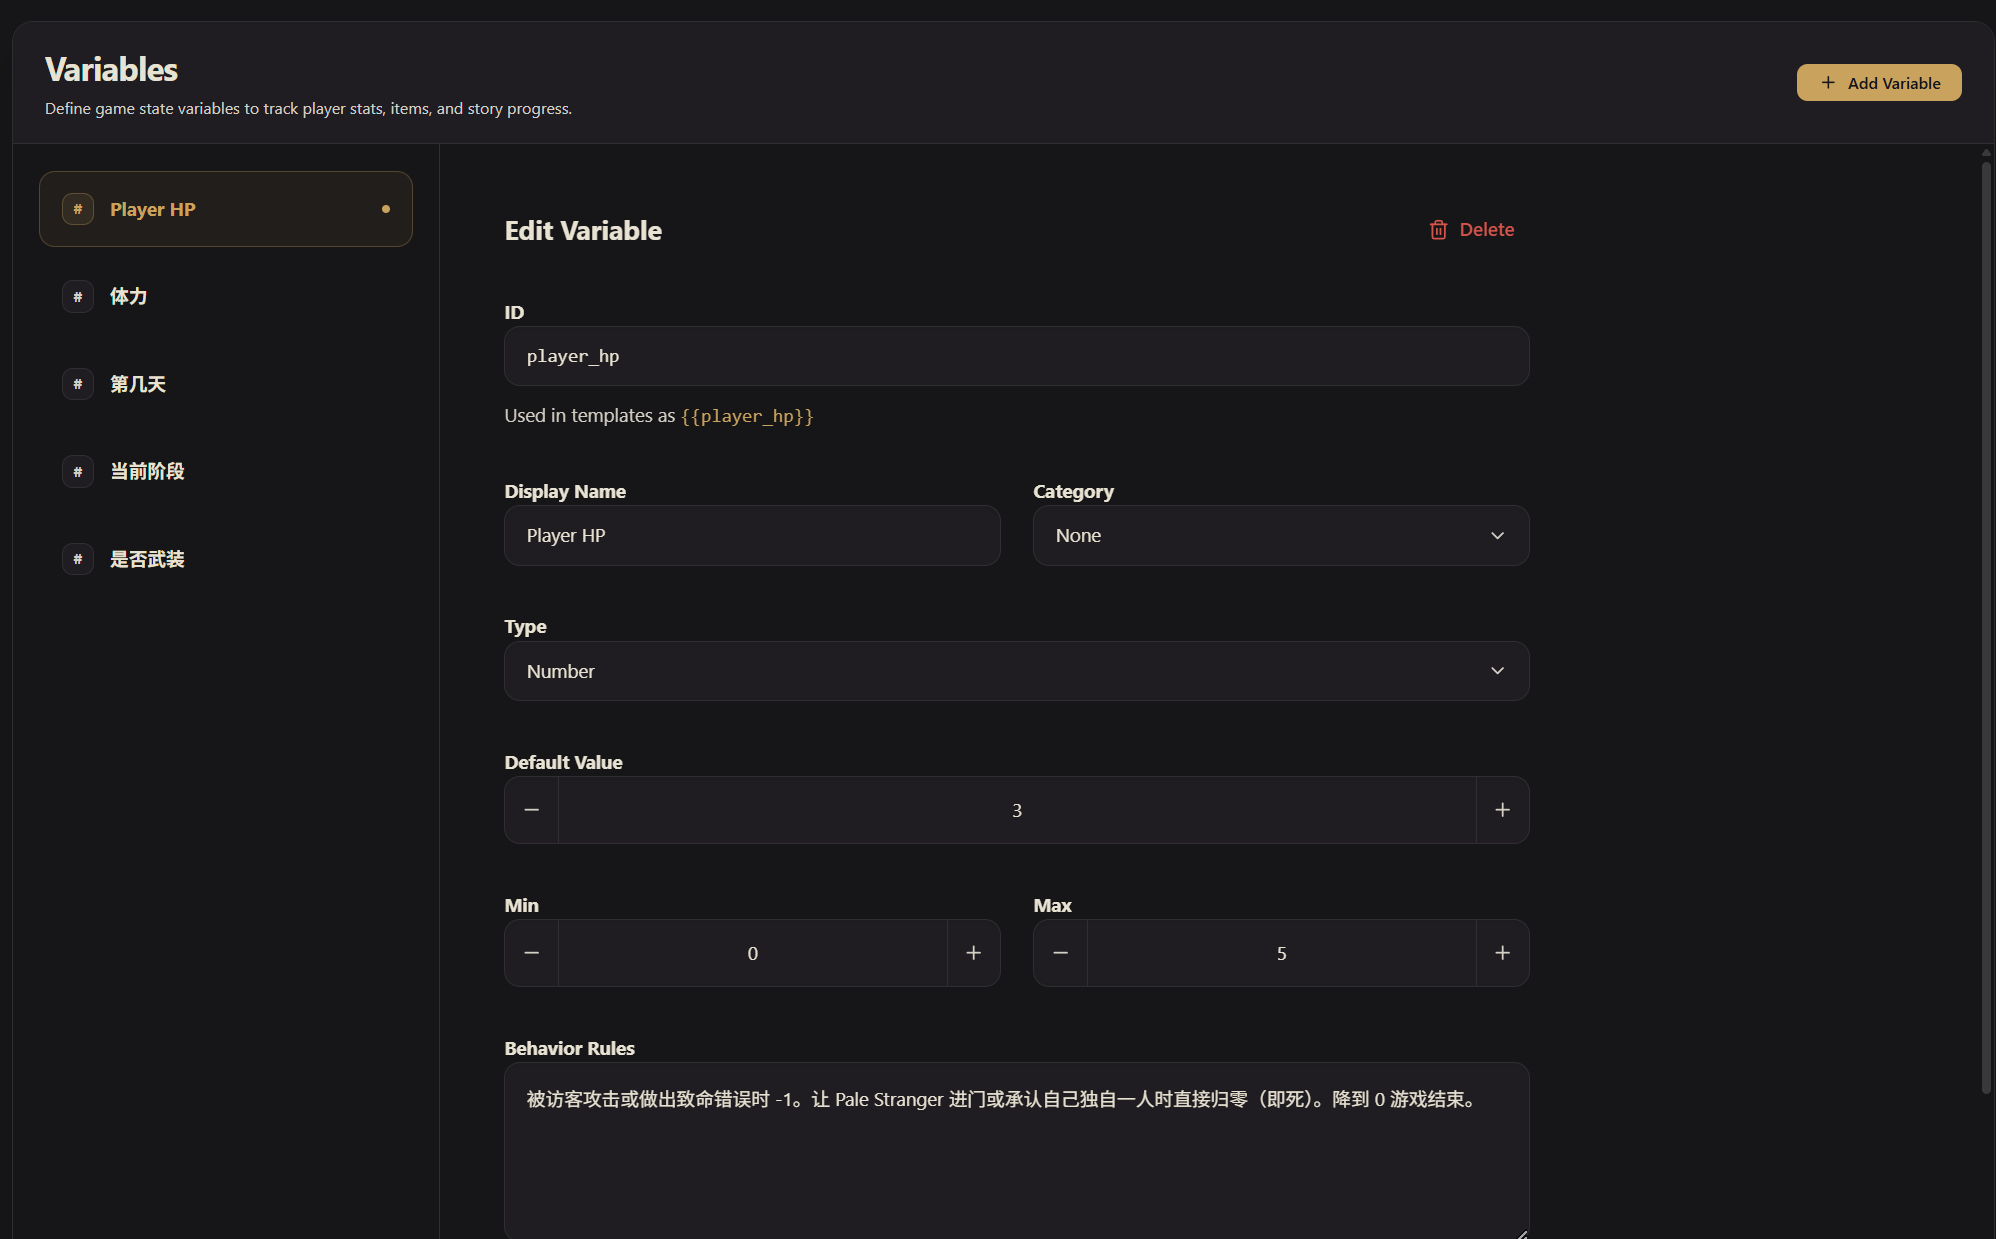Image resolution: width=1996 pixels, height=1239 pixels.
Task: Open the Category dropdown
Action: [x=1280, y=536]
